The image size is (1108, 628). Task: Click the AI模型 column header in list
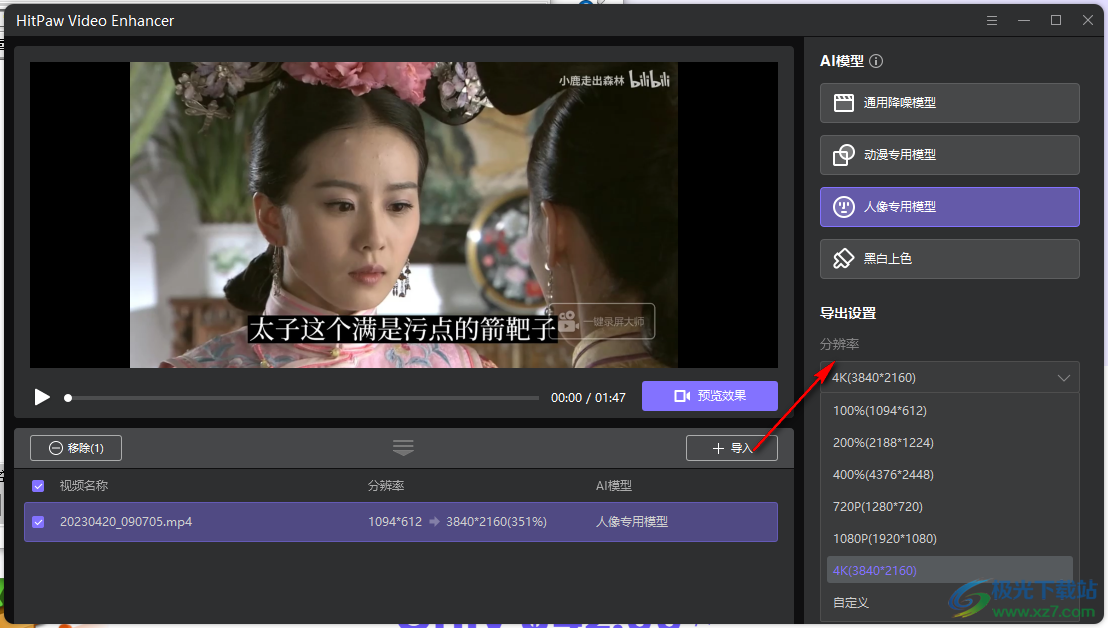tap(613, 486)
